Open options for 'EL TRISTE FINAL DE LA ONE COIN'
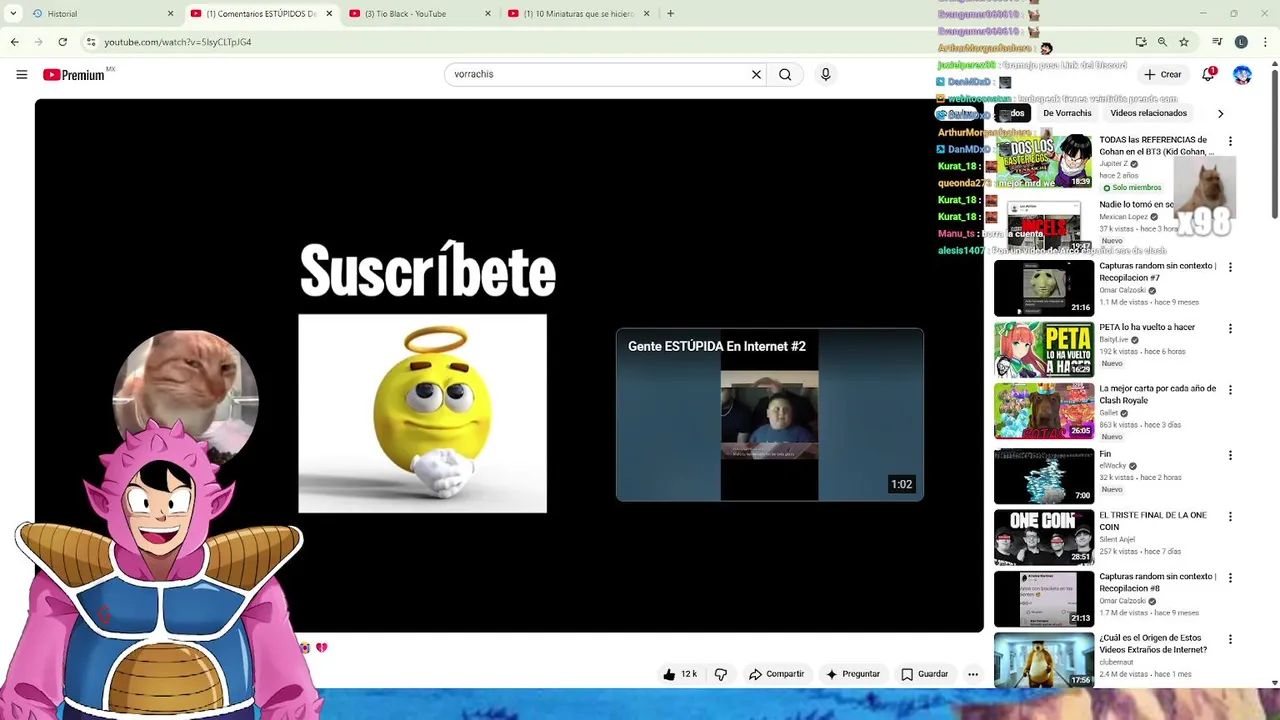This screenshot has height=720, width=1280. click(1230, 517)
